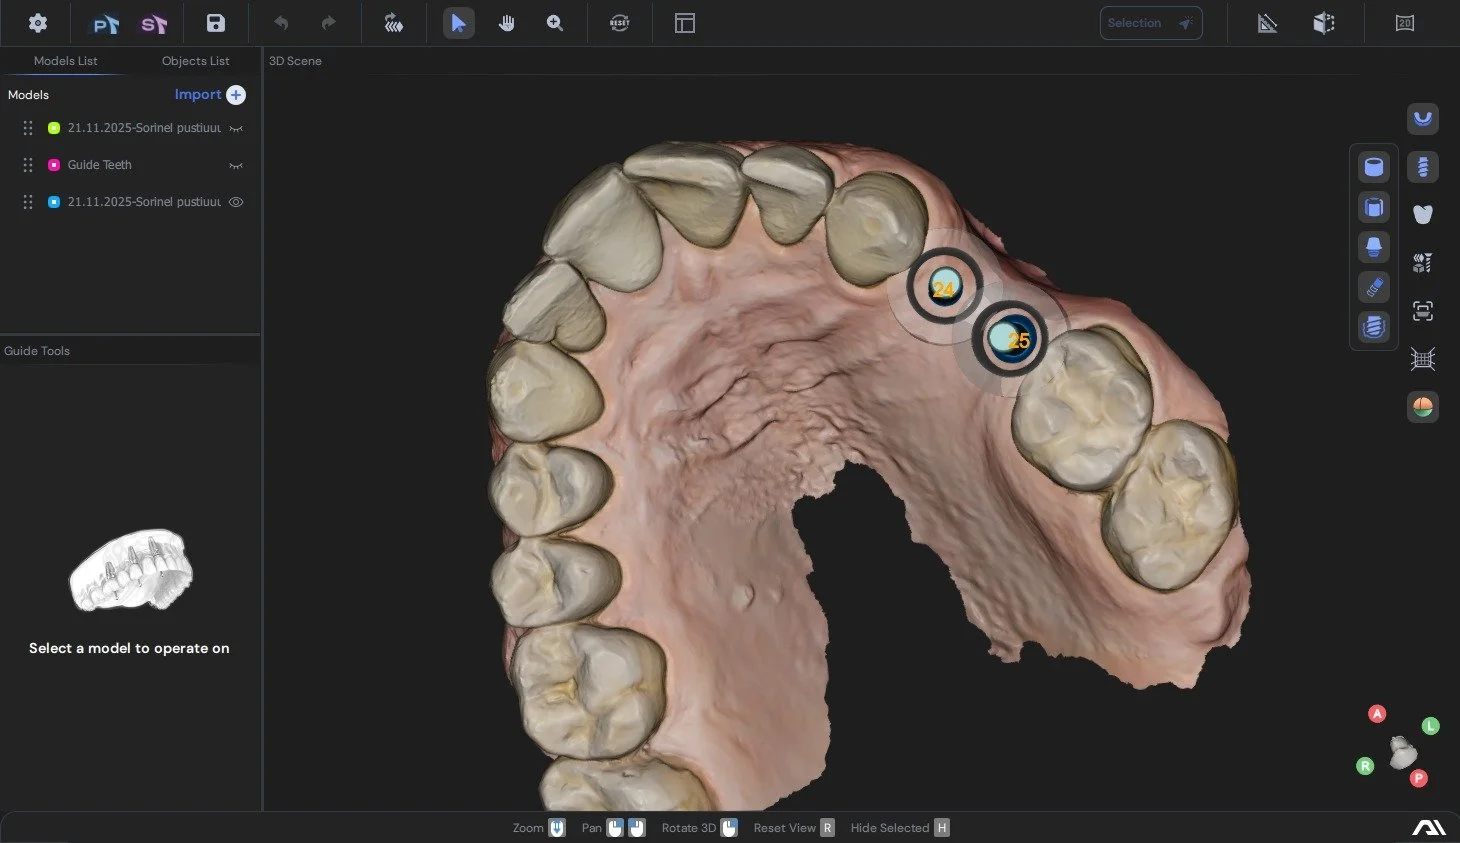Activate the magnifier zoom tool
The height and width of the screenshot is (843, 1460).
(555, 22)
